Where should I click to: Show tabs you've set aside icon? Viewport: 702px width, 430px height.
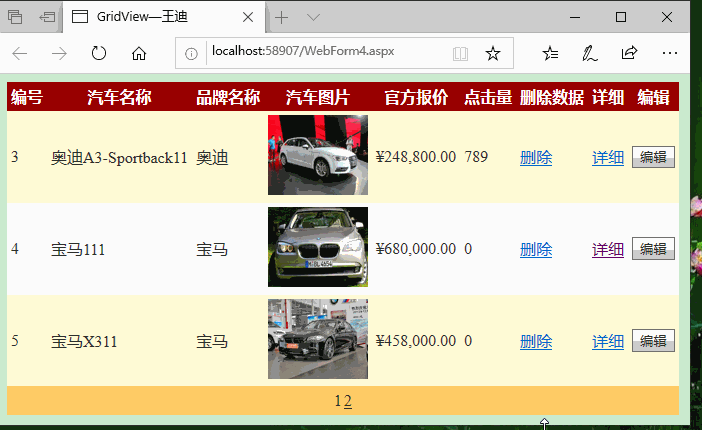[15, 17]
